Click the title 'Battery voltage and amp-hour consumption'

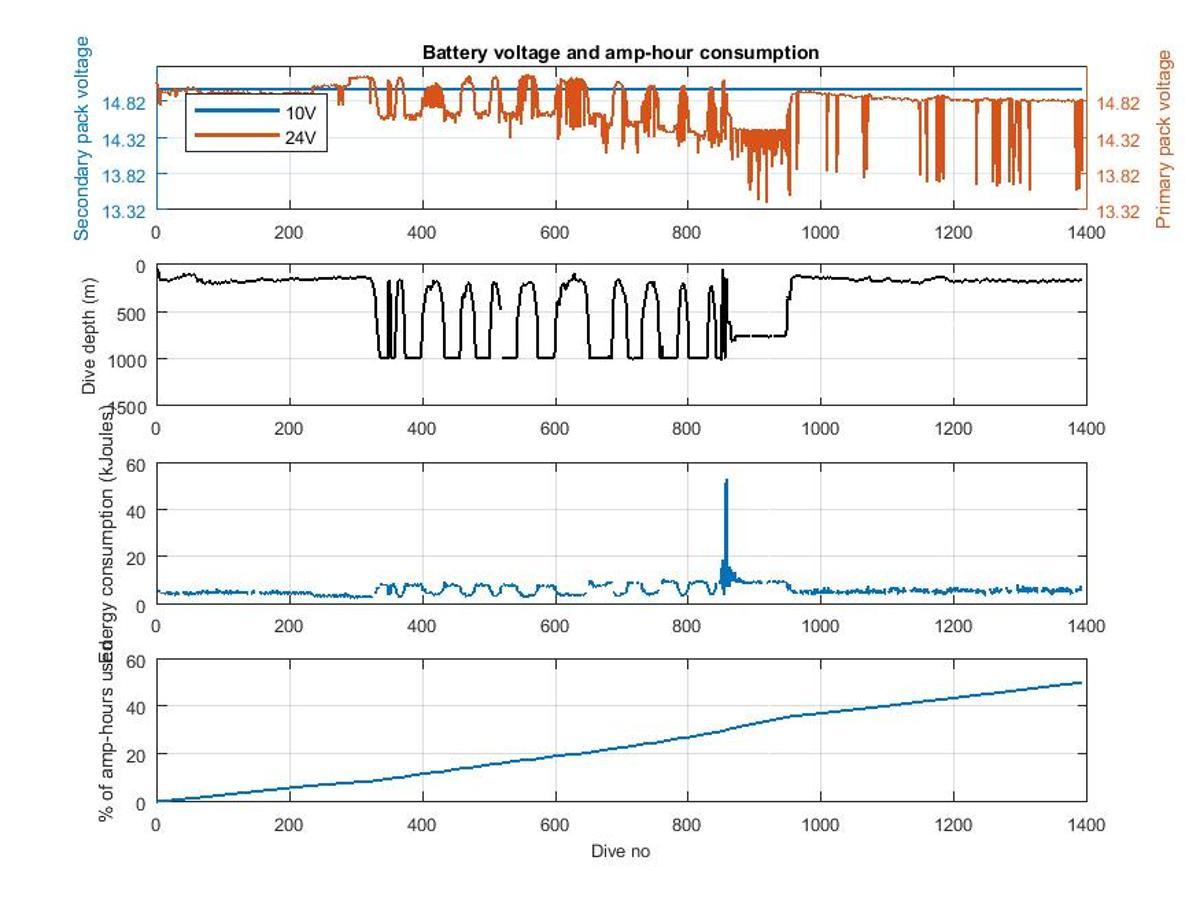(620, 53)
